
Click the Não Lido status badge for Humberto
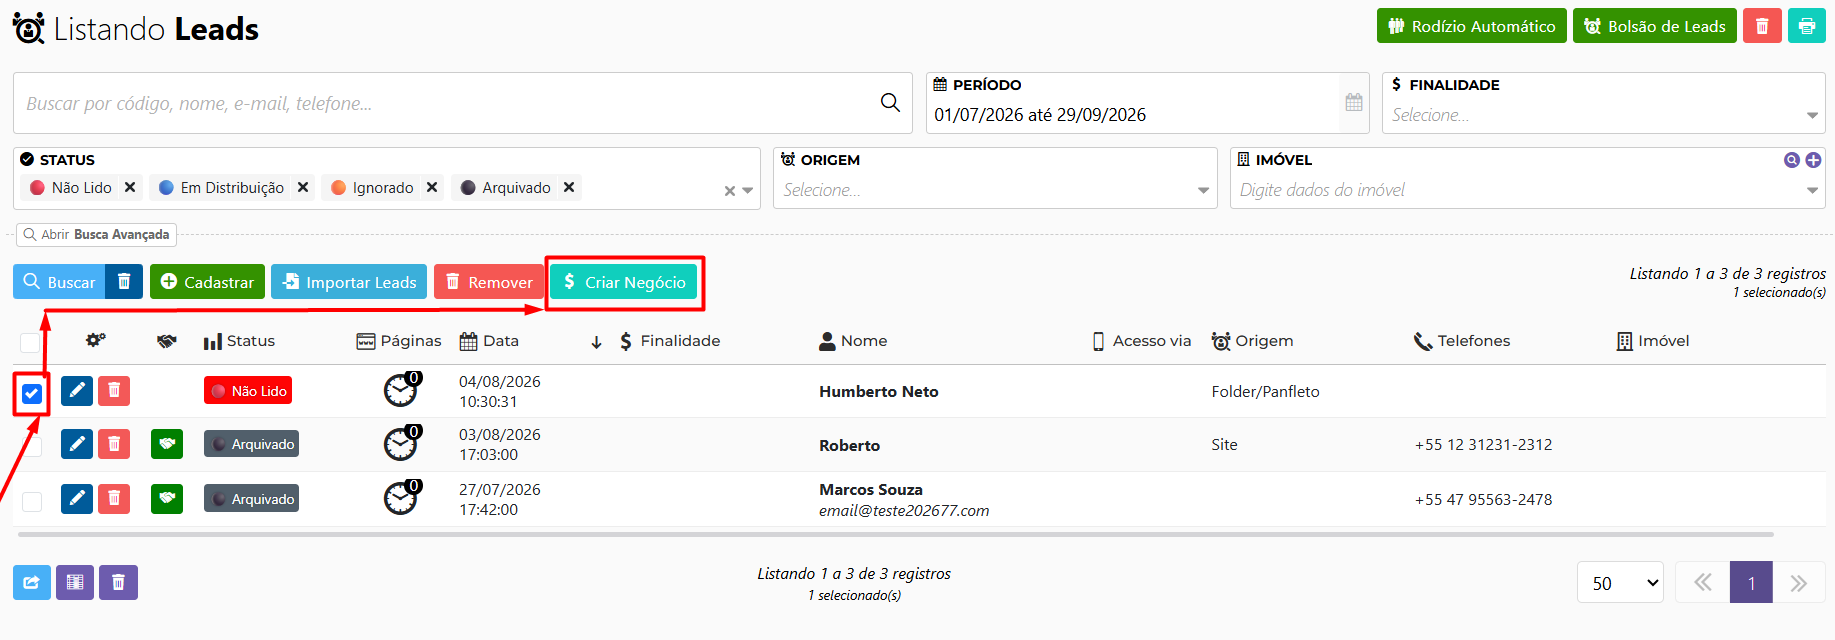(248, 390)
